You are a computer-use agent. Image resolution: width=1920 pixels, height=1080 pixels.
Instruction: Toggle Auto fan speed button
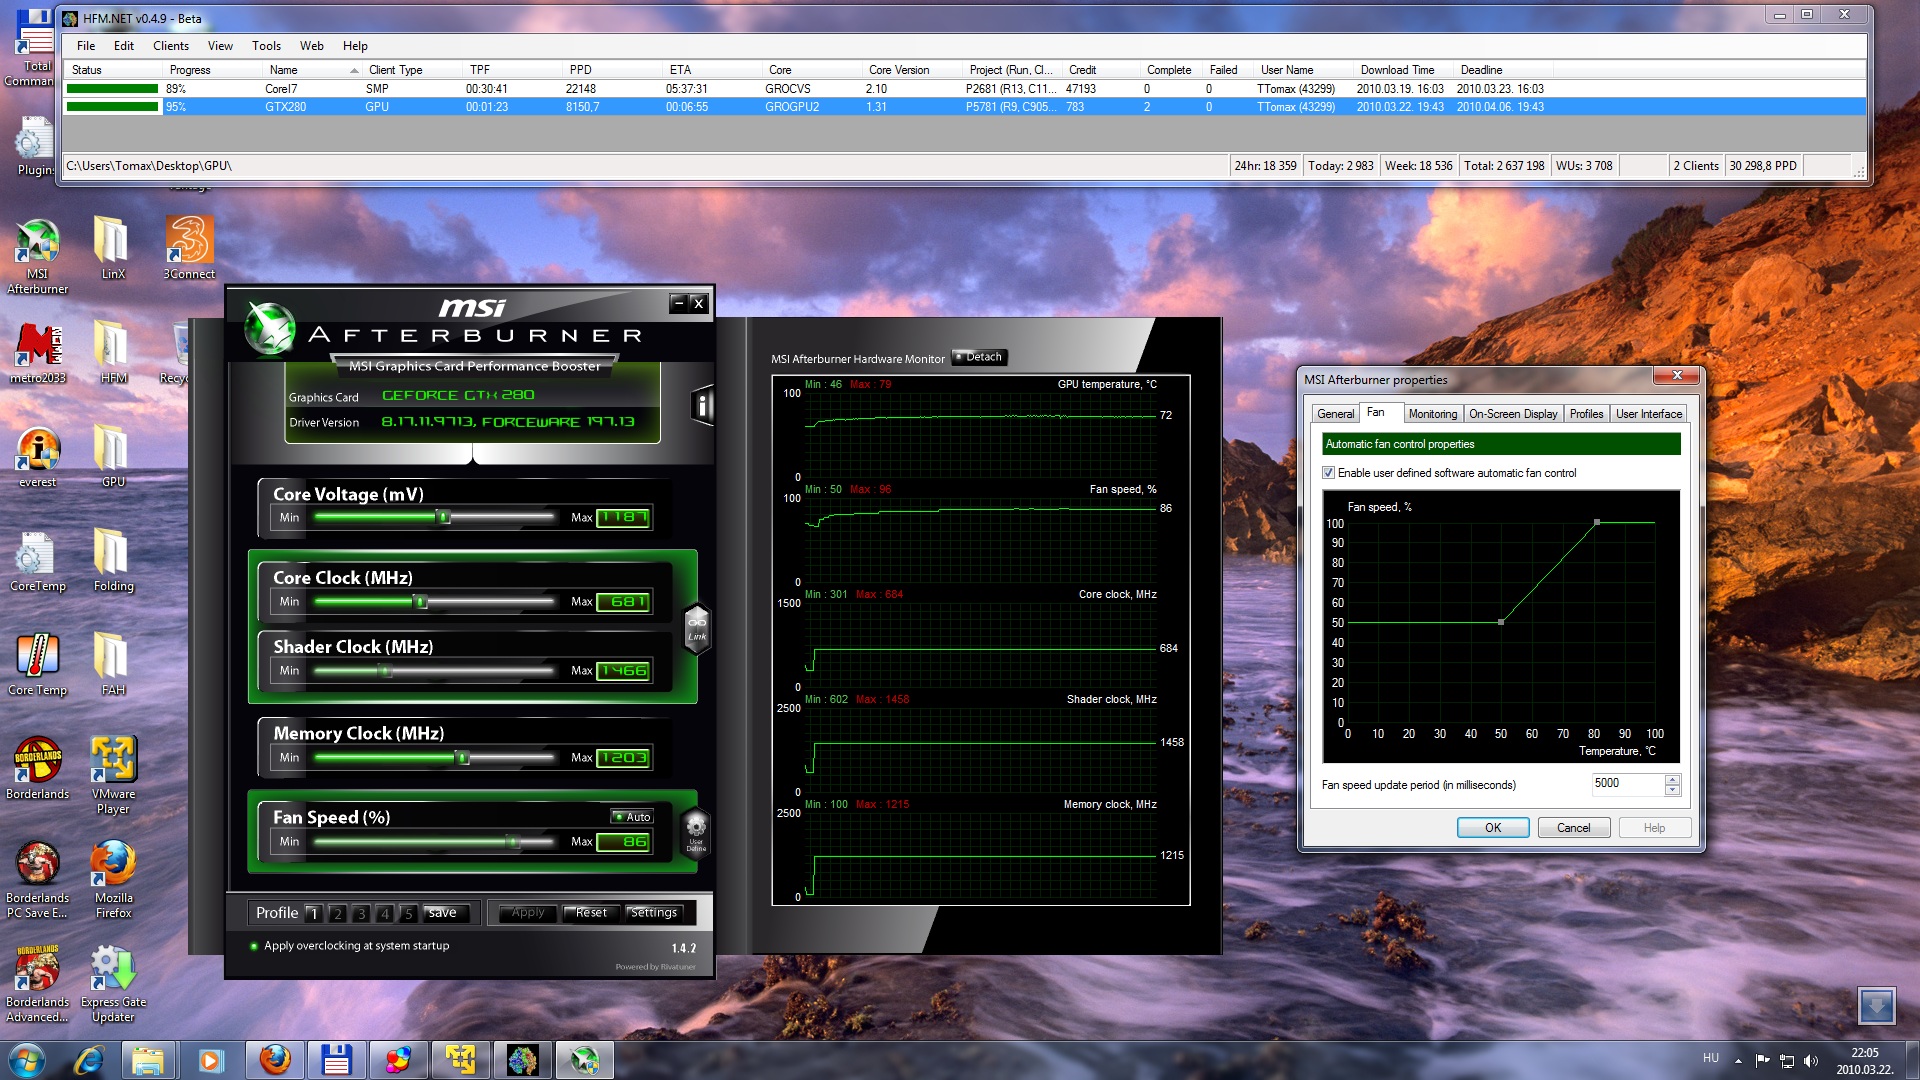point(632,817)
